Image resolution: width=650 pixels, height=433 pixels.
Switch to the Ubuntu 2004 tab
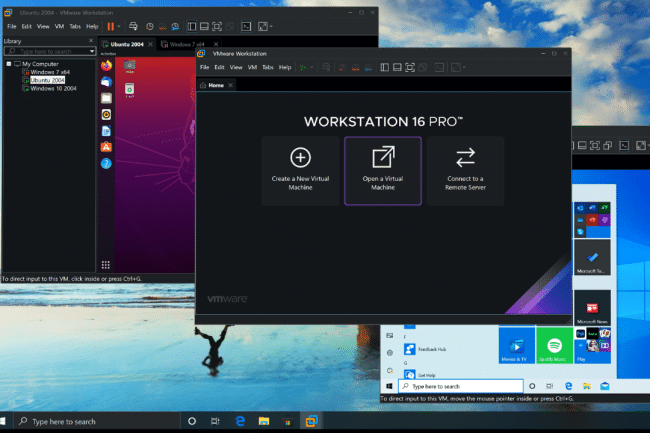(127, 44)
